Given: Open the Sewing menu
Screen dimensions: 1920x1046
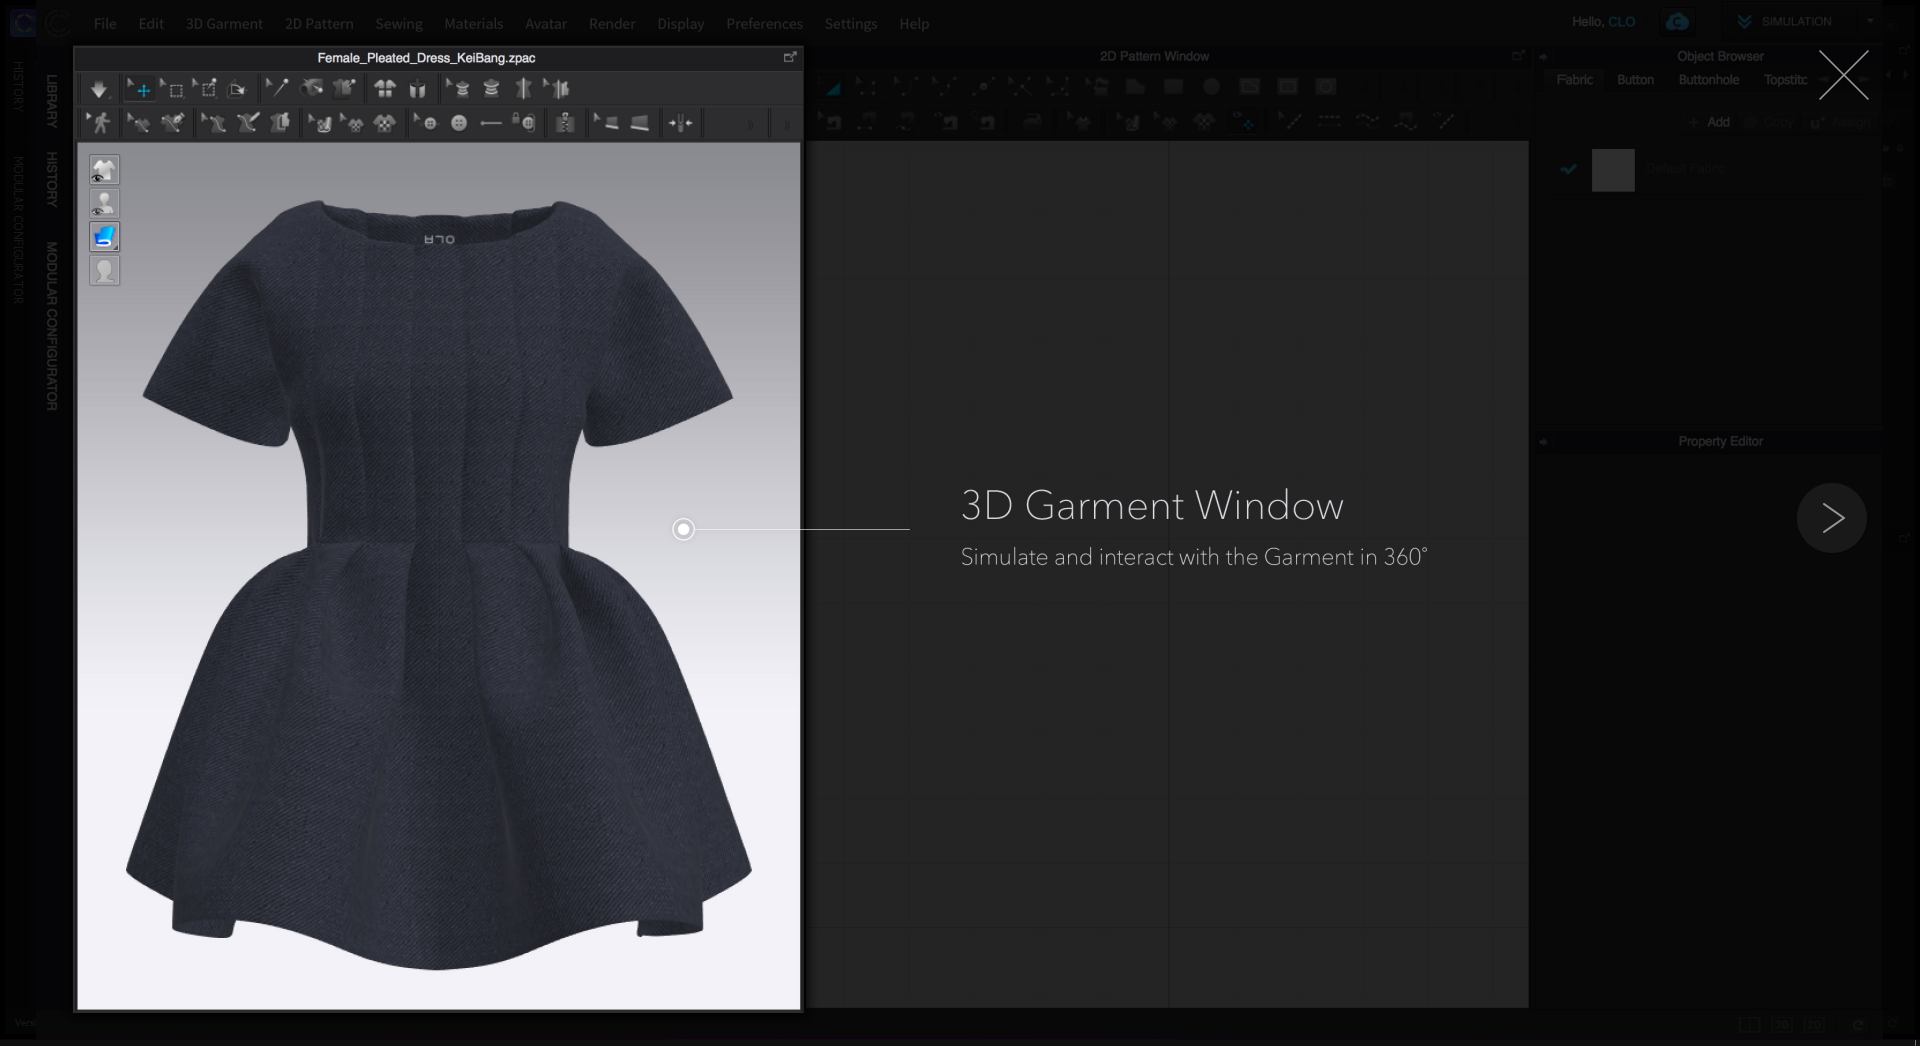Looking at the screenshot, I should pos(399,23).
